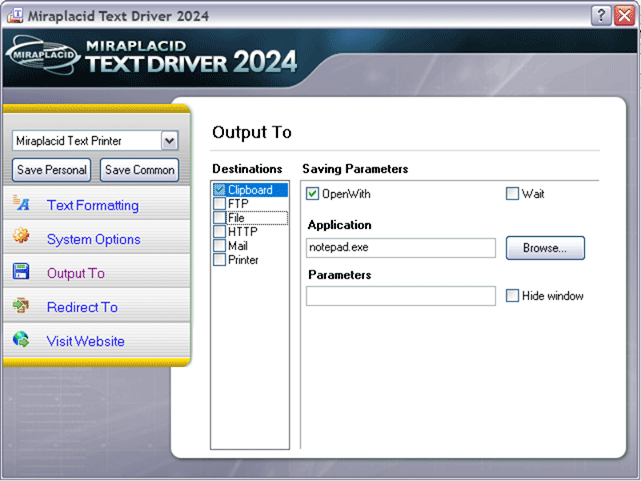Open the Miraplacid Text Printer dropdown
641x481 pixels.
[170, 141]
